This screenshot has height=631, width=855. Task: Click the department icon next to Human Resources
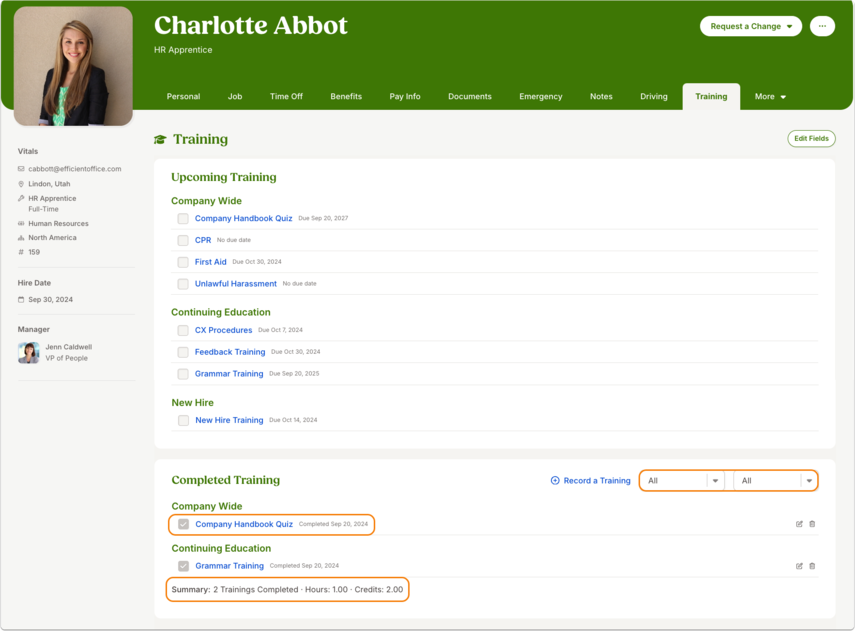tap(21, 224)
